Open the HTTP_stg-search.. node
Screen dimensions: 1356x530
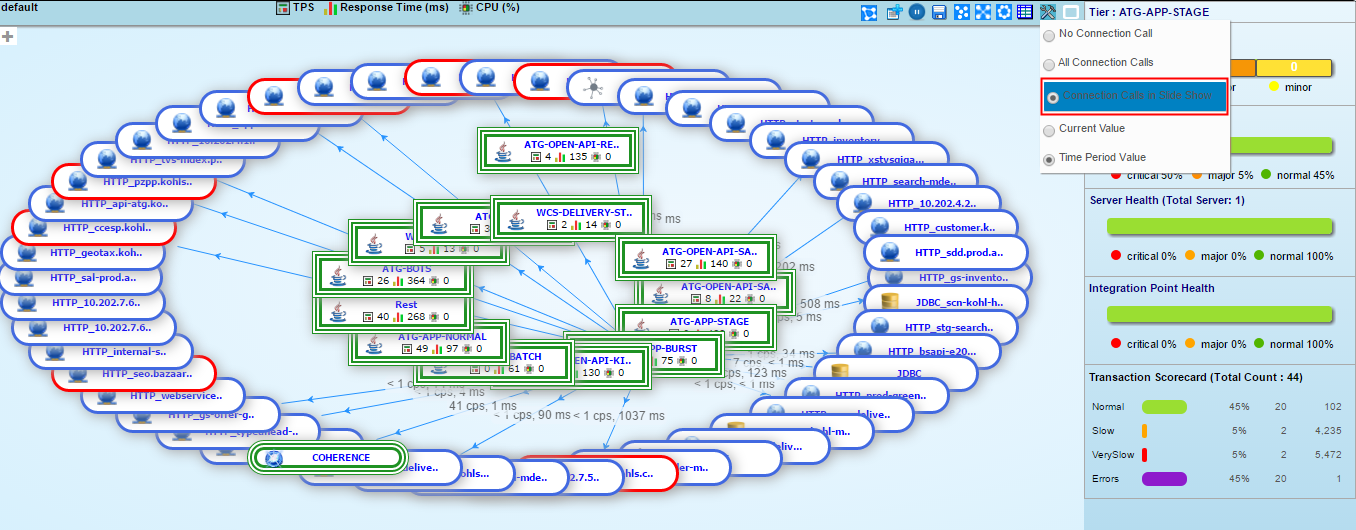[938, 328]
